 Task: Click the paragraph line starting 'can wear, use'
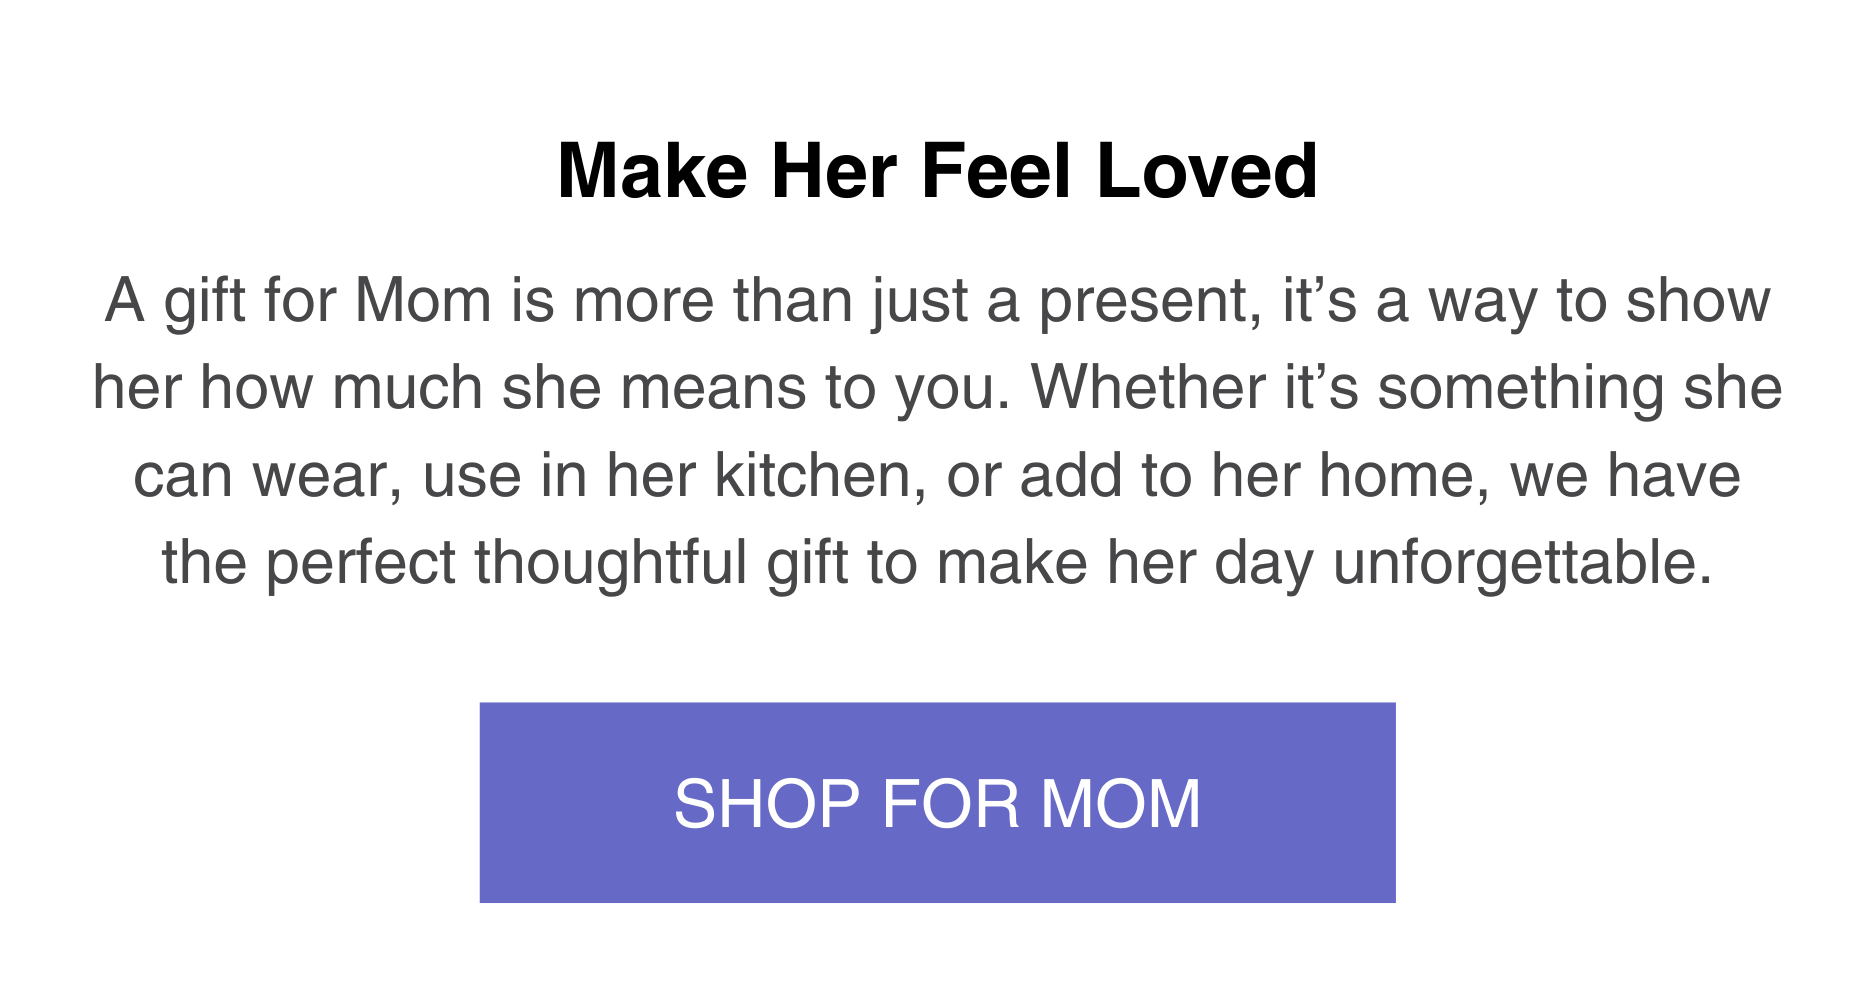(937, 476)
